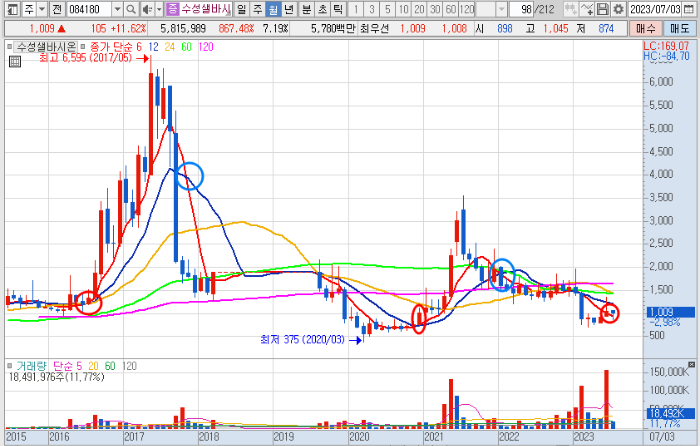Viewport: 700px width, 446px height.
Task: Open the calendar date picker icon
Action: click(689, 9)
